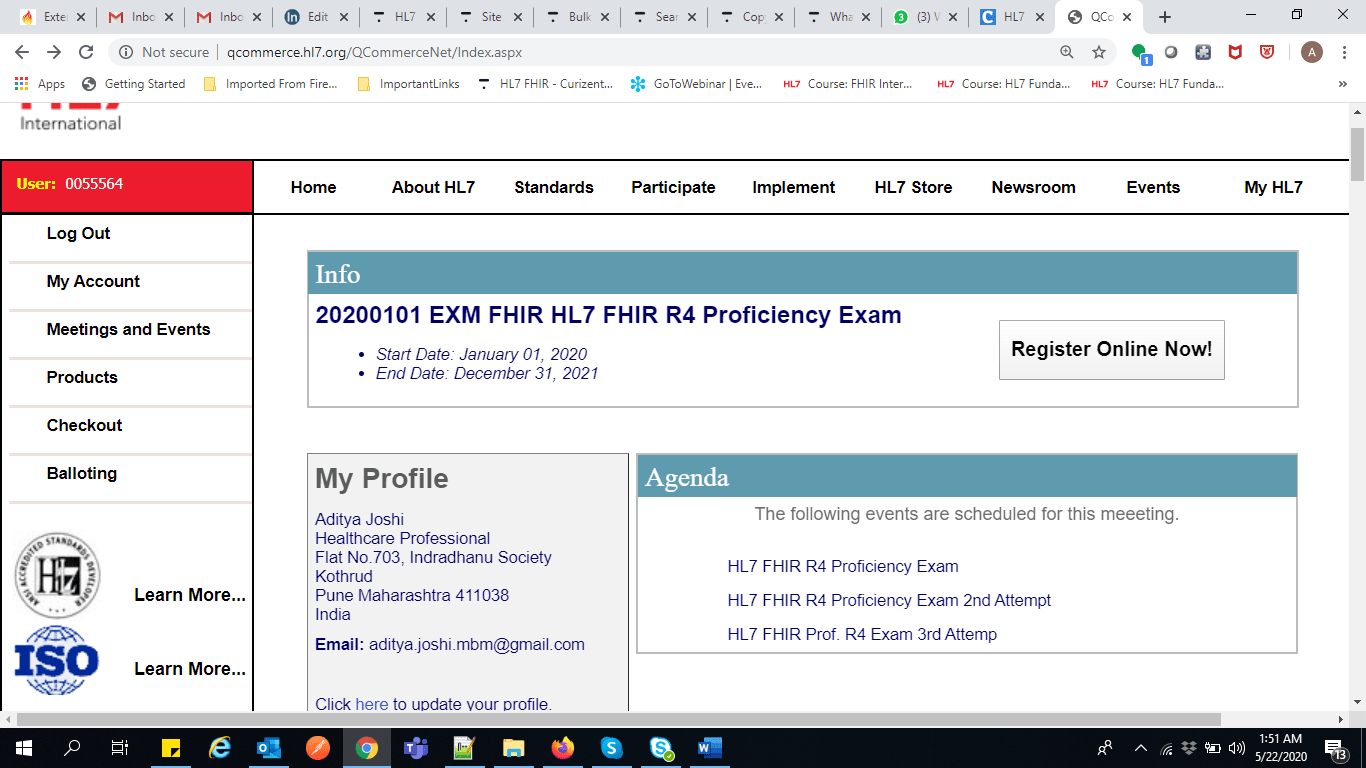The width and height of the screenshot is (1366, 768).
Task: Open the ImportantLinks bookmark folder
Action: 408,84
